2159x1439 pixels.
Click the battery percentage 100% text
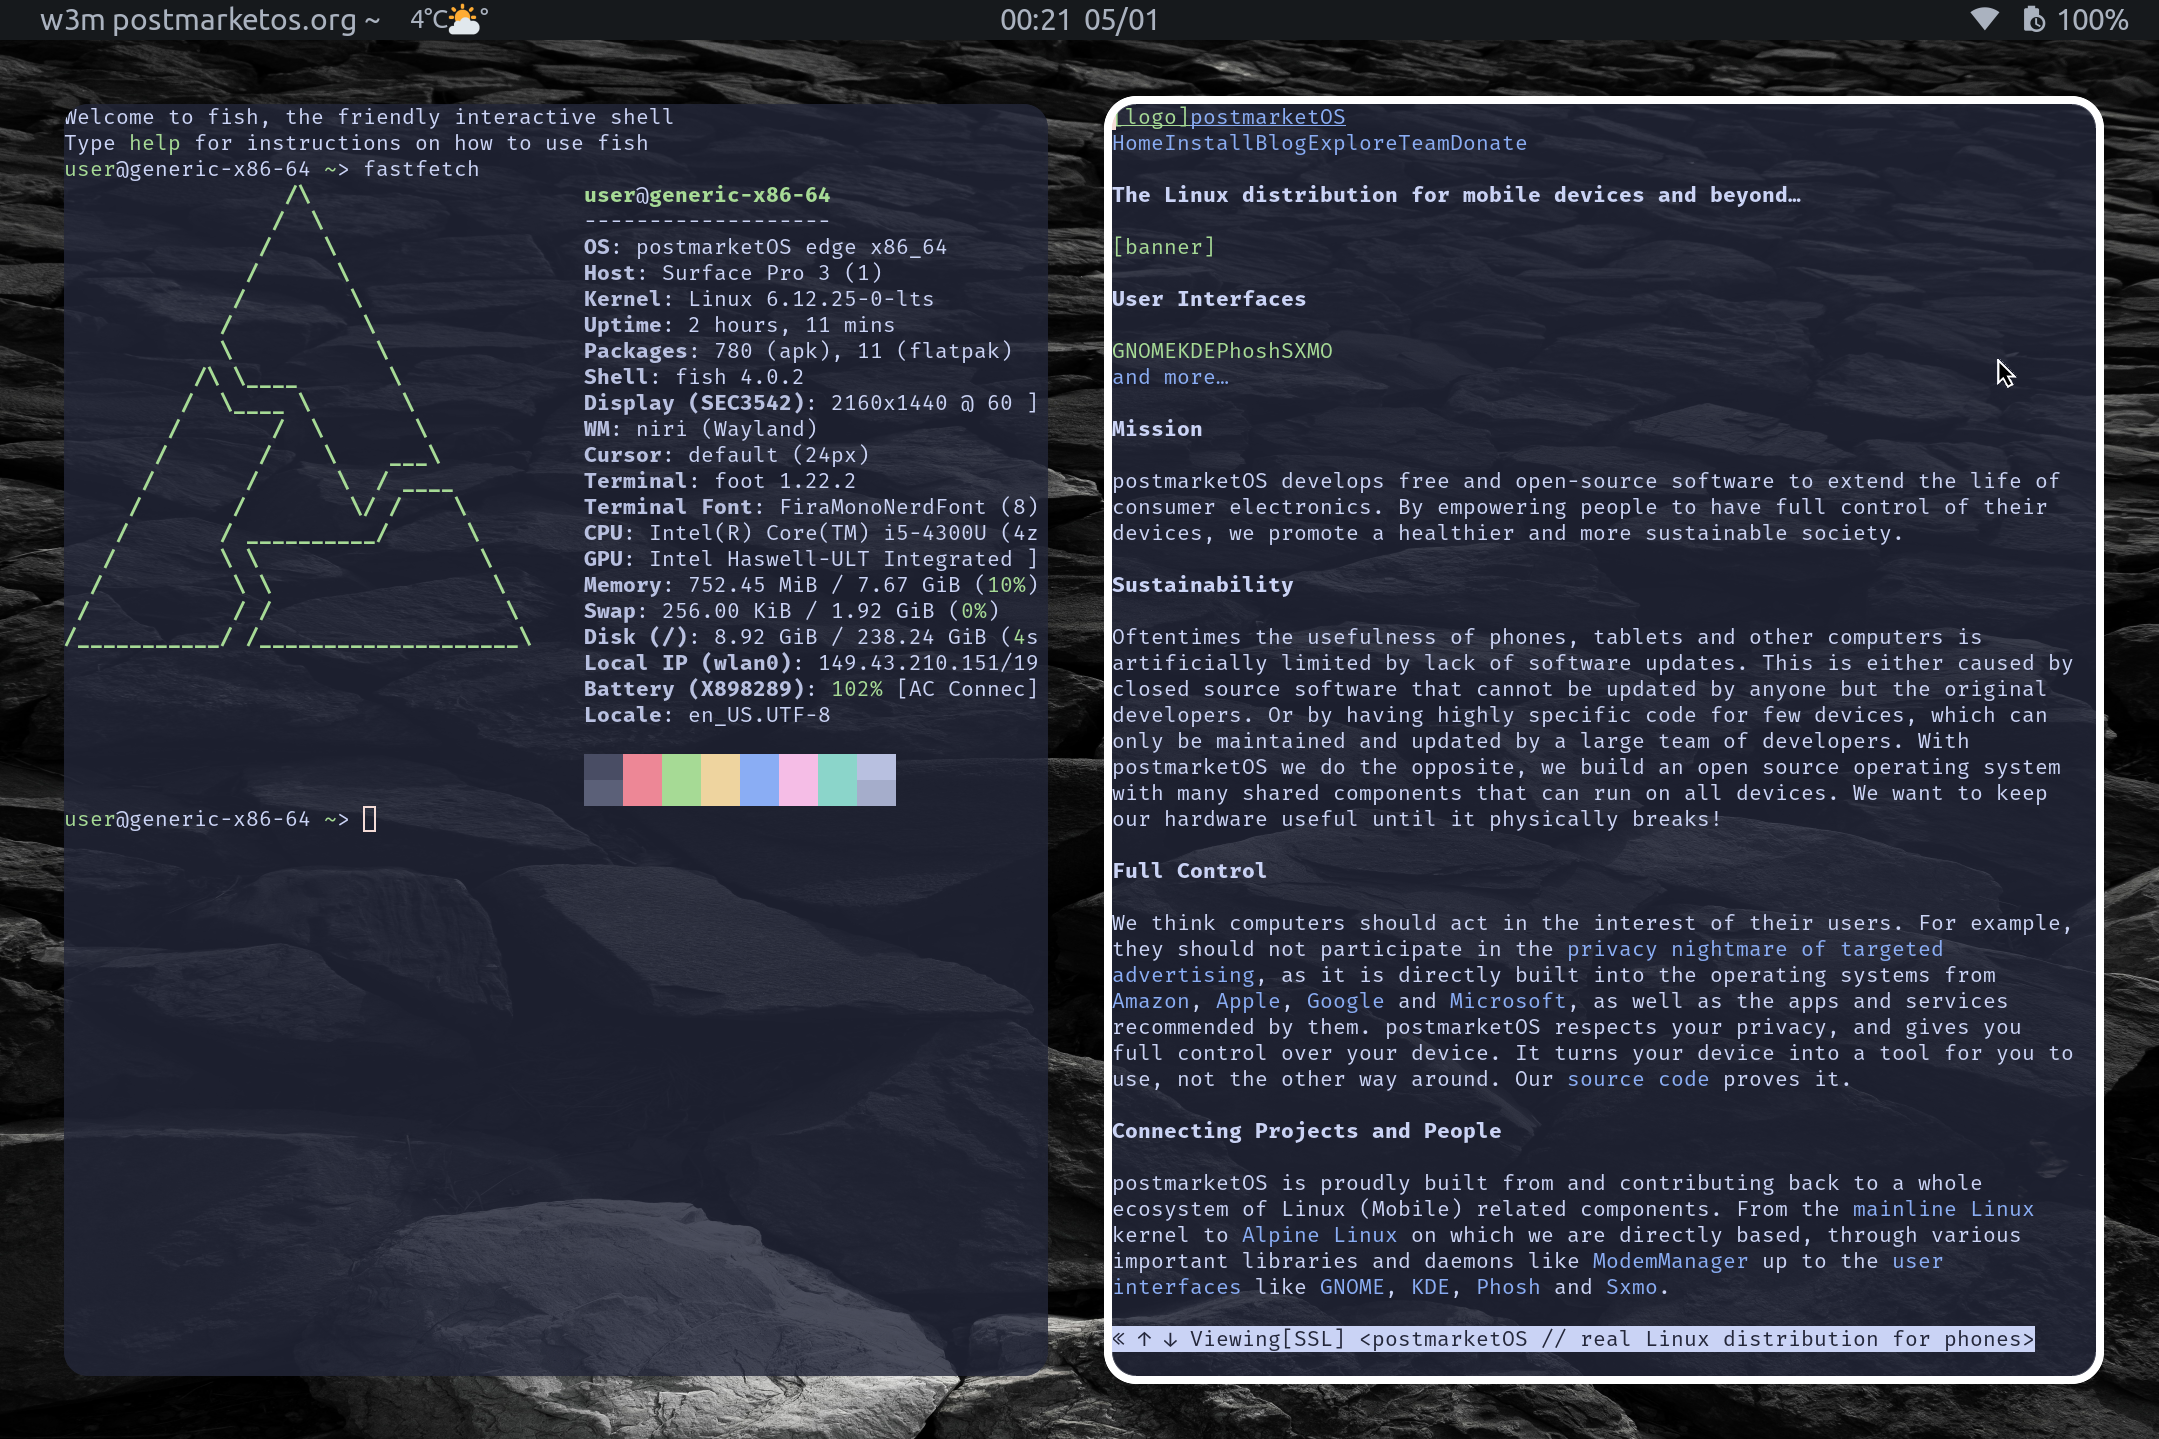[2093, 20]
